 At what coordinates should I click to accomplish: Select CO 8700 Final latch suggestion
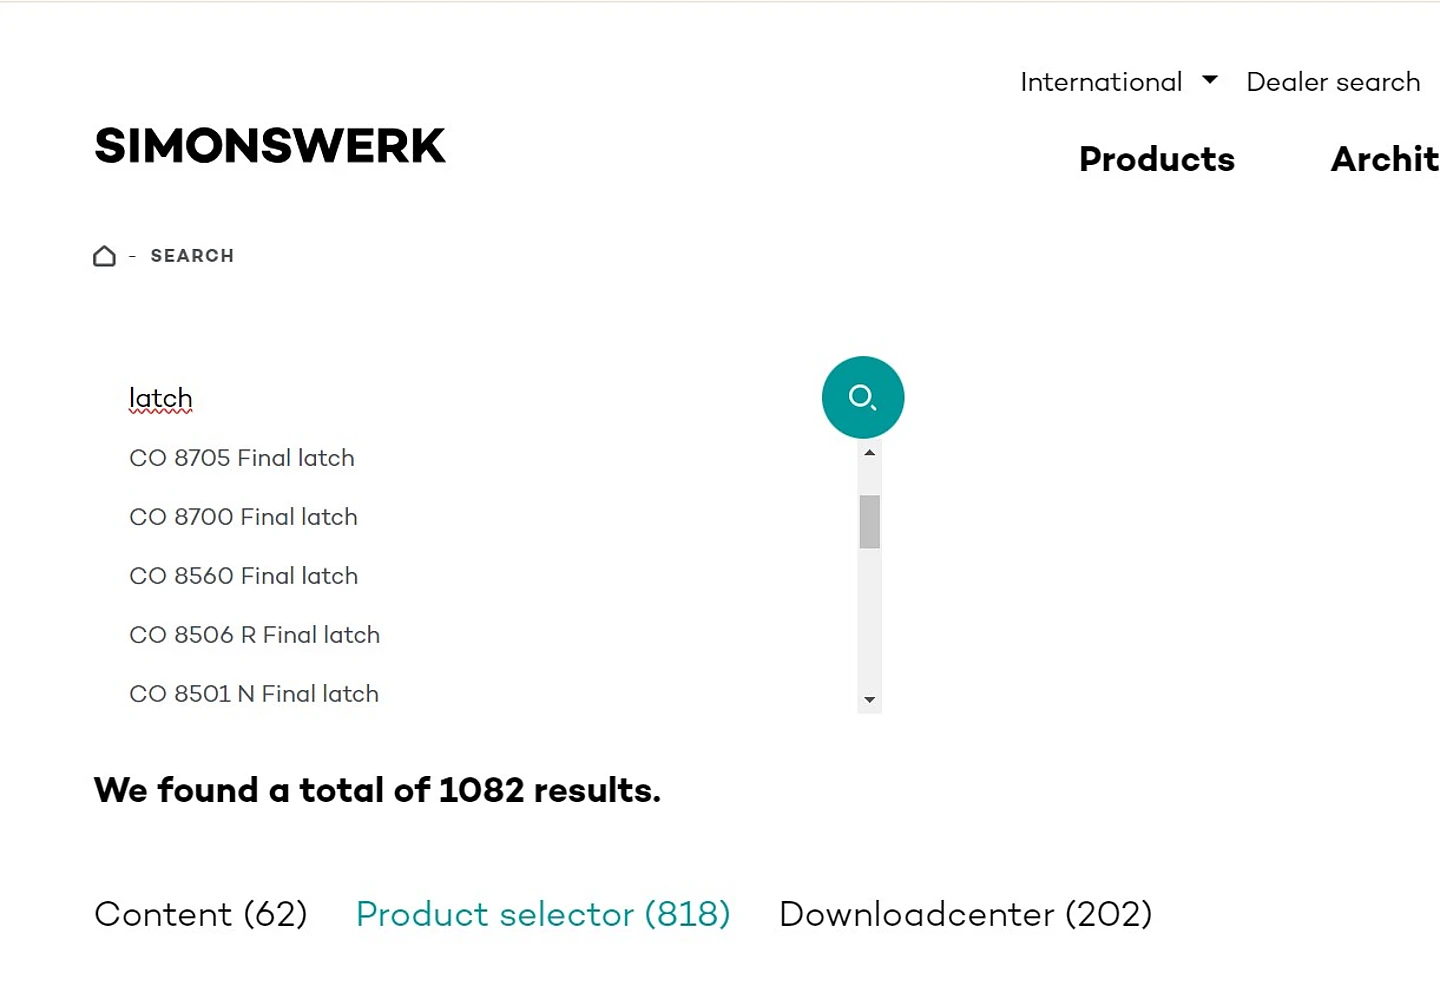tap(243, 517)
